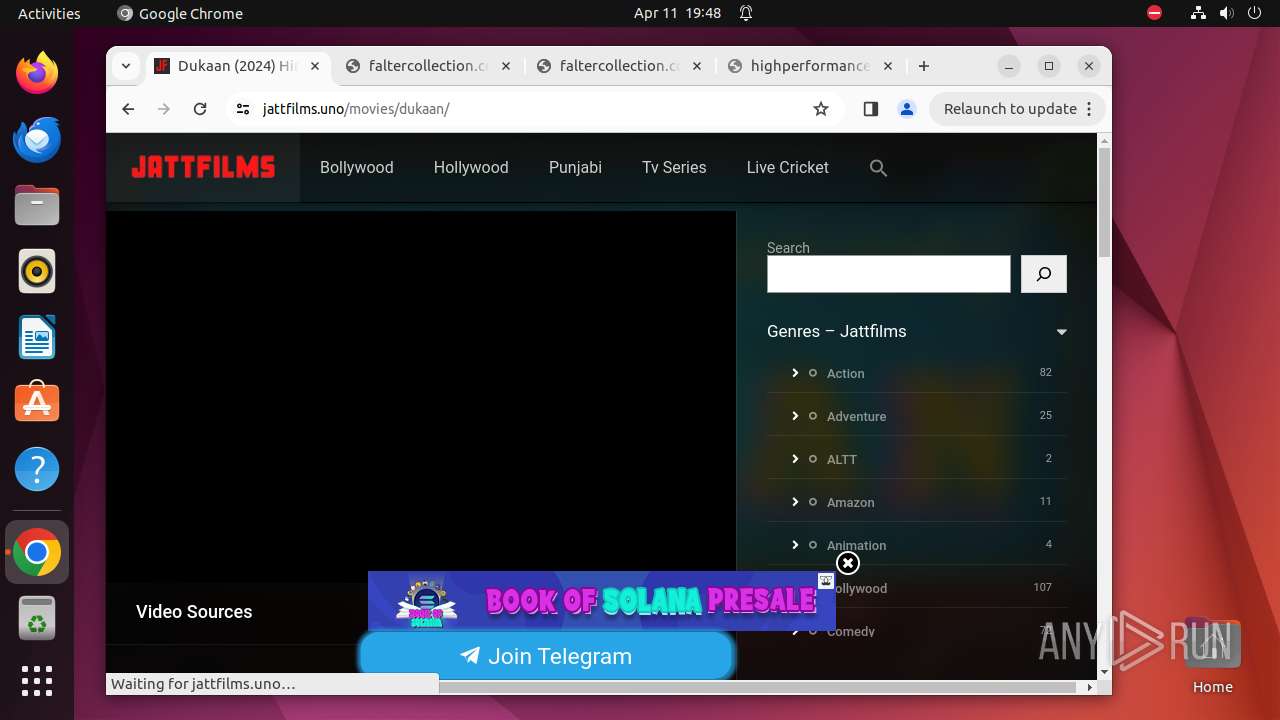Bookmark this page with the star icon
1280x720 pixels.
821,109
